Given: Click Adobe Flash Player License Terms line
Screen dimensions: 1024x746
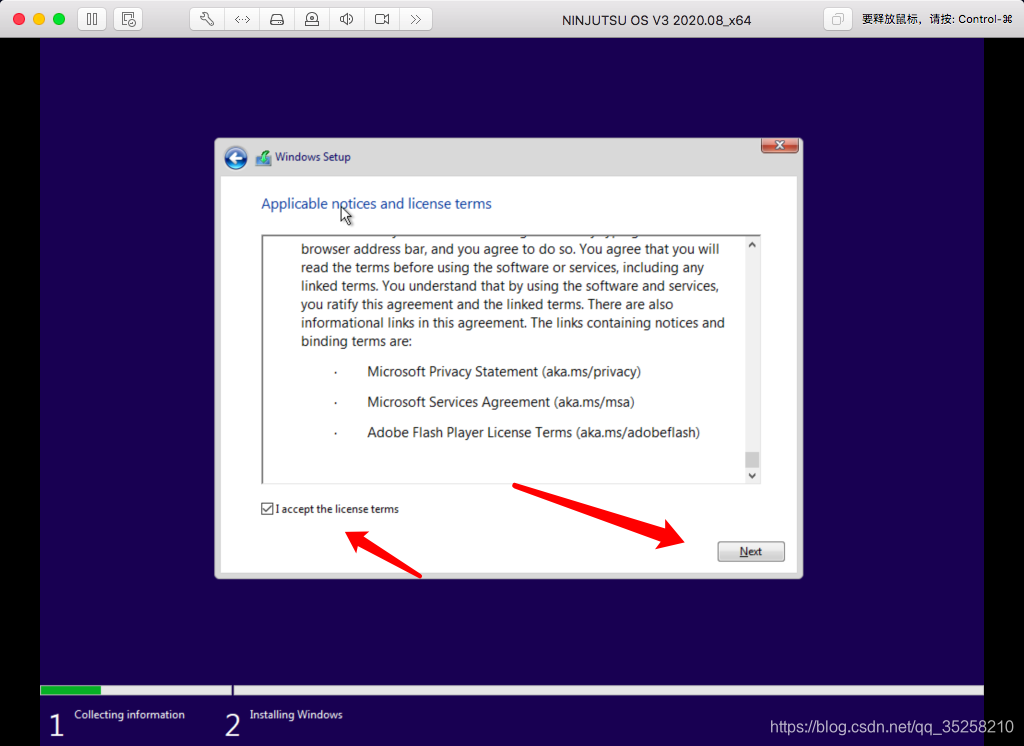Looking at the screenshot, I should [x=533, y=432].
